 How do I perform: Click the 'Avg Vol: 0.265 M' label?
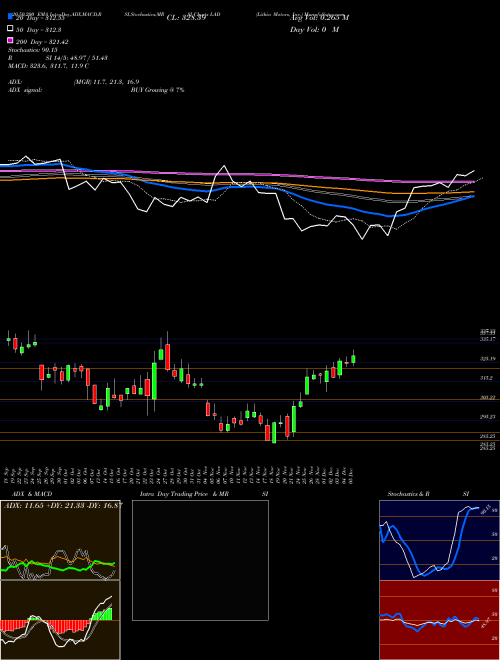pos(319,18)
